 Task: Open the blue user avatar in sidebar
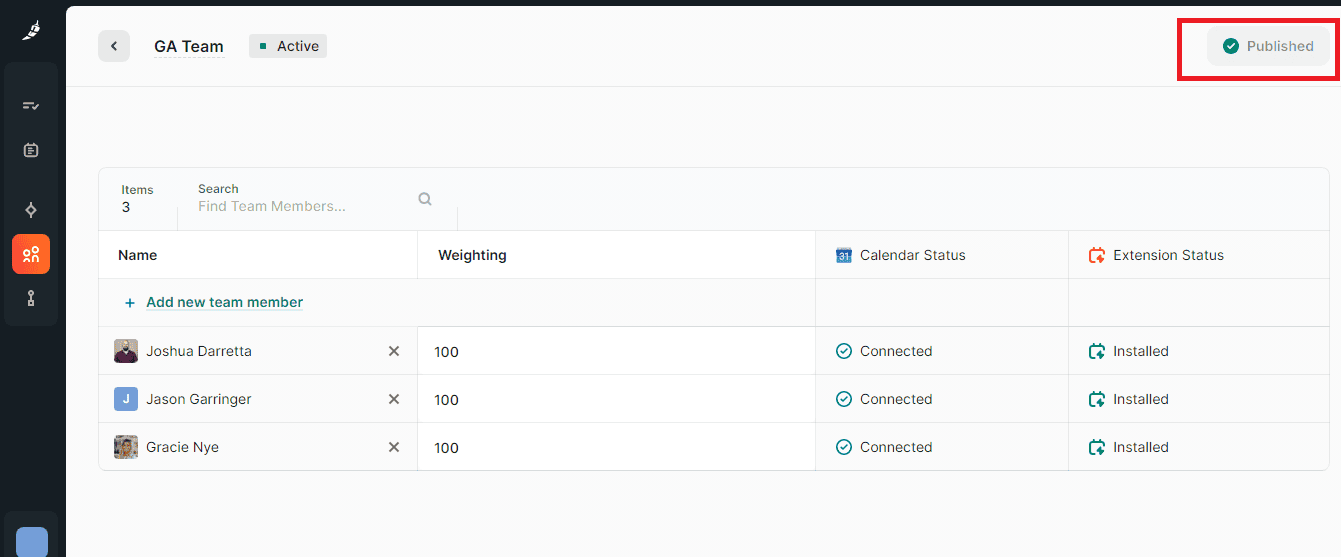click(x=32, y=542)
